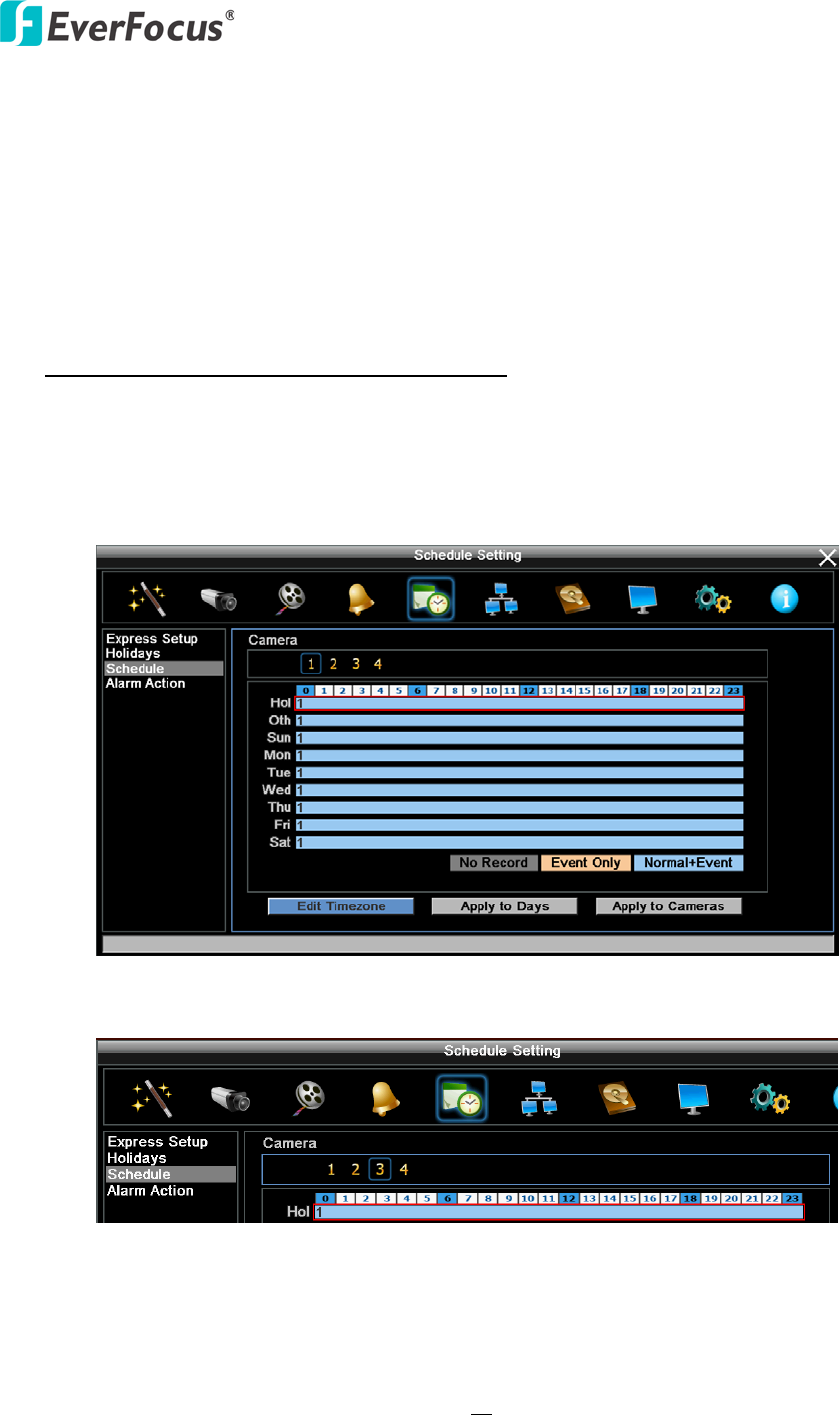Open Holidays in camera-1 window sidebar
This screenshot has width=839, height=1415.
click(135, 653)
